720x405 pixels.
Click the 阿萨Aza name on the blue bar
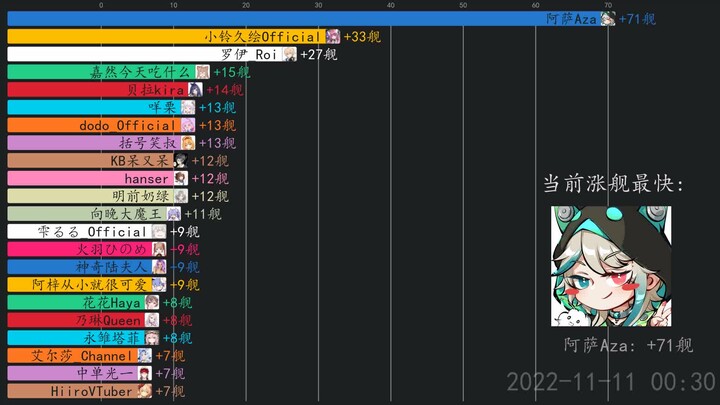571,19
